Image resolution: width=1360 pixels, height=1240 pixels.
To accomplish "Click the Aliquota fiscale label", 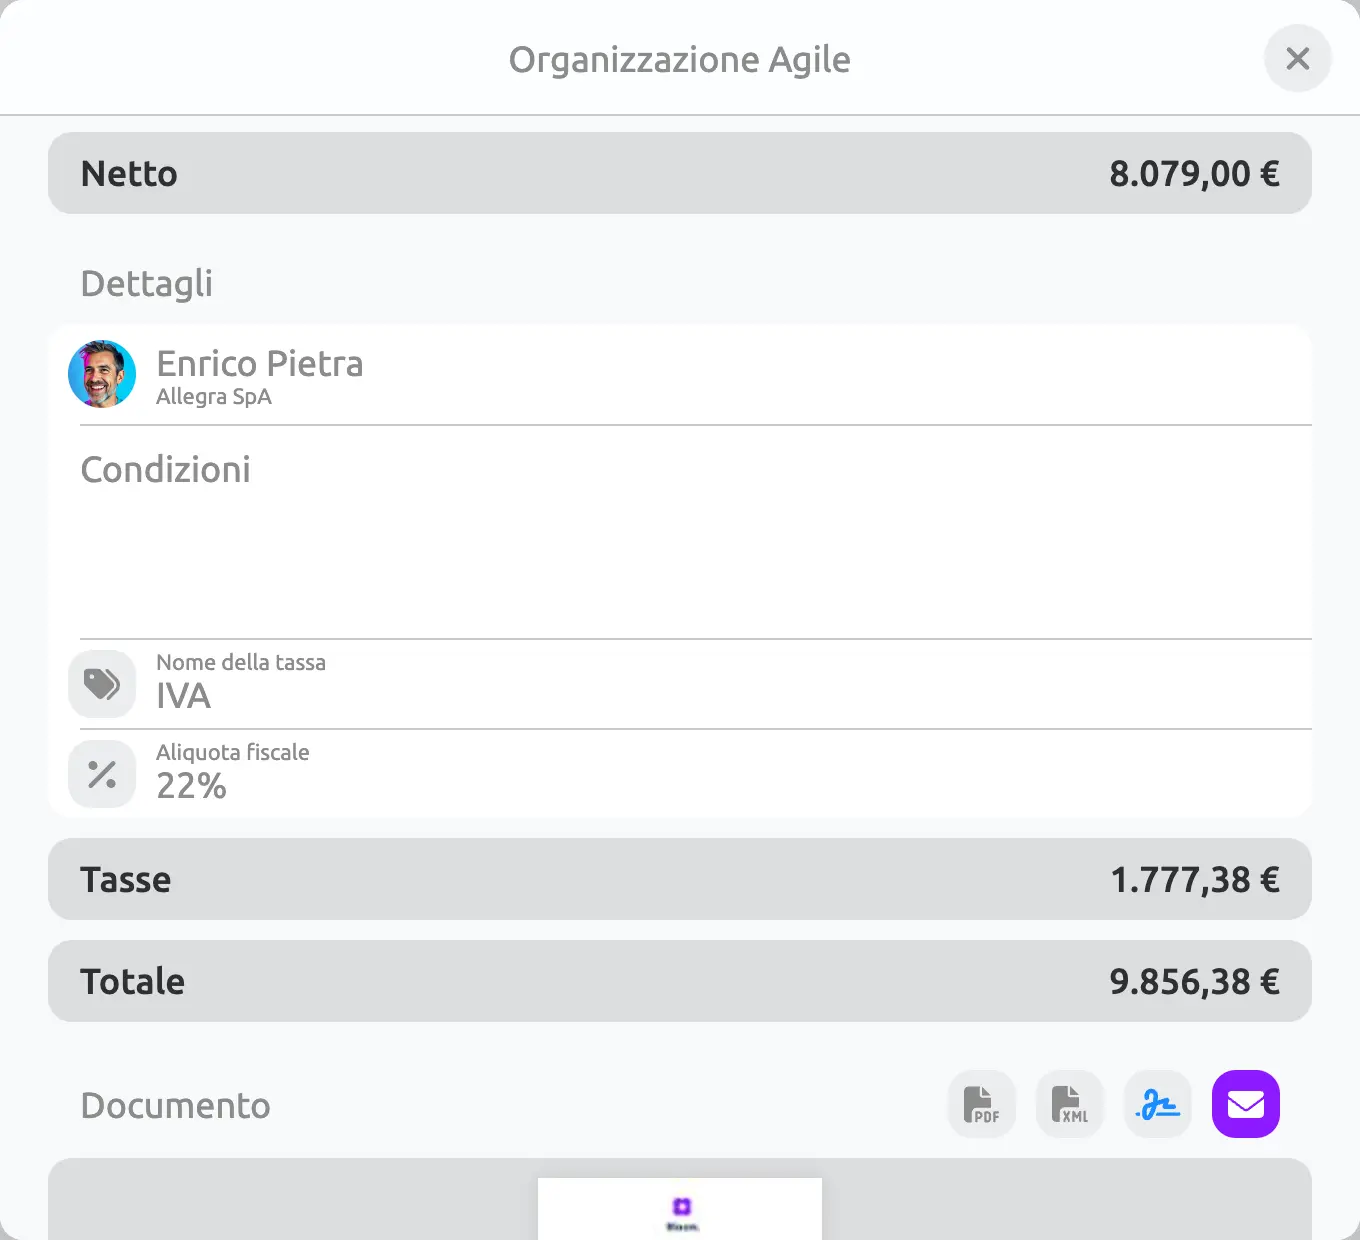I will click(x=233, y=752).
